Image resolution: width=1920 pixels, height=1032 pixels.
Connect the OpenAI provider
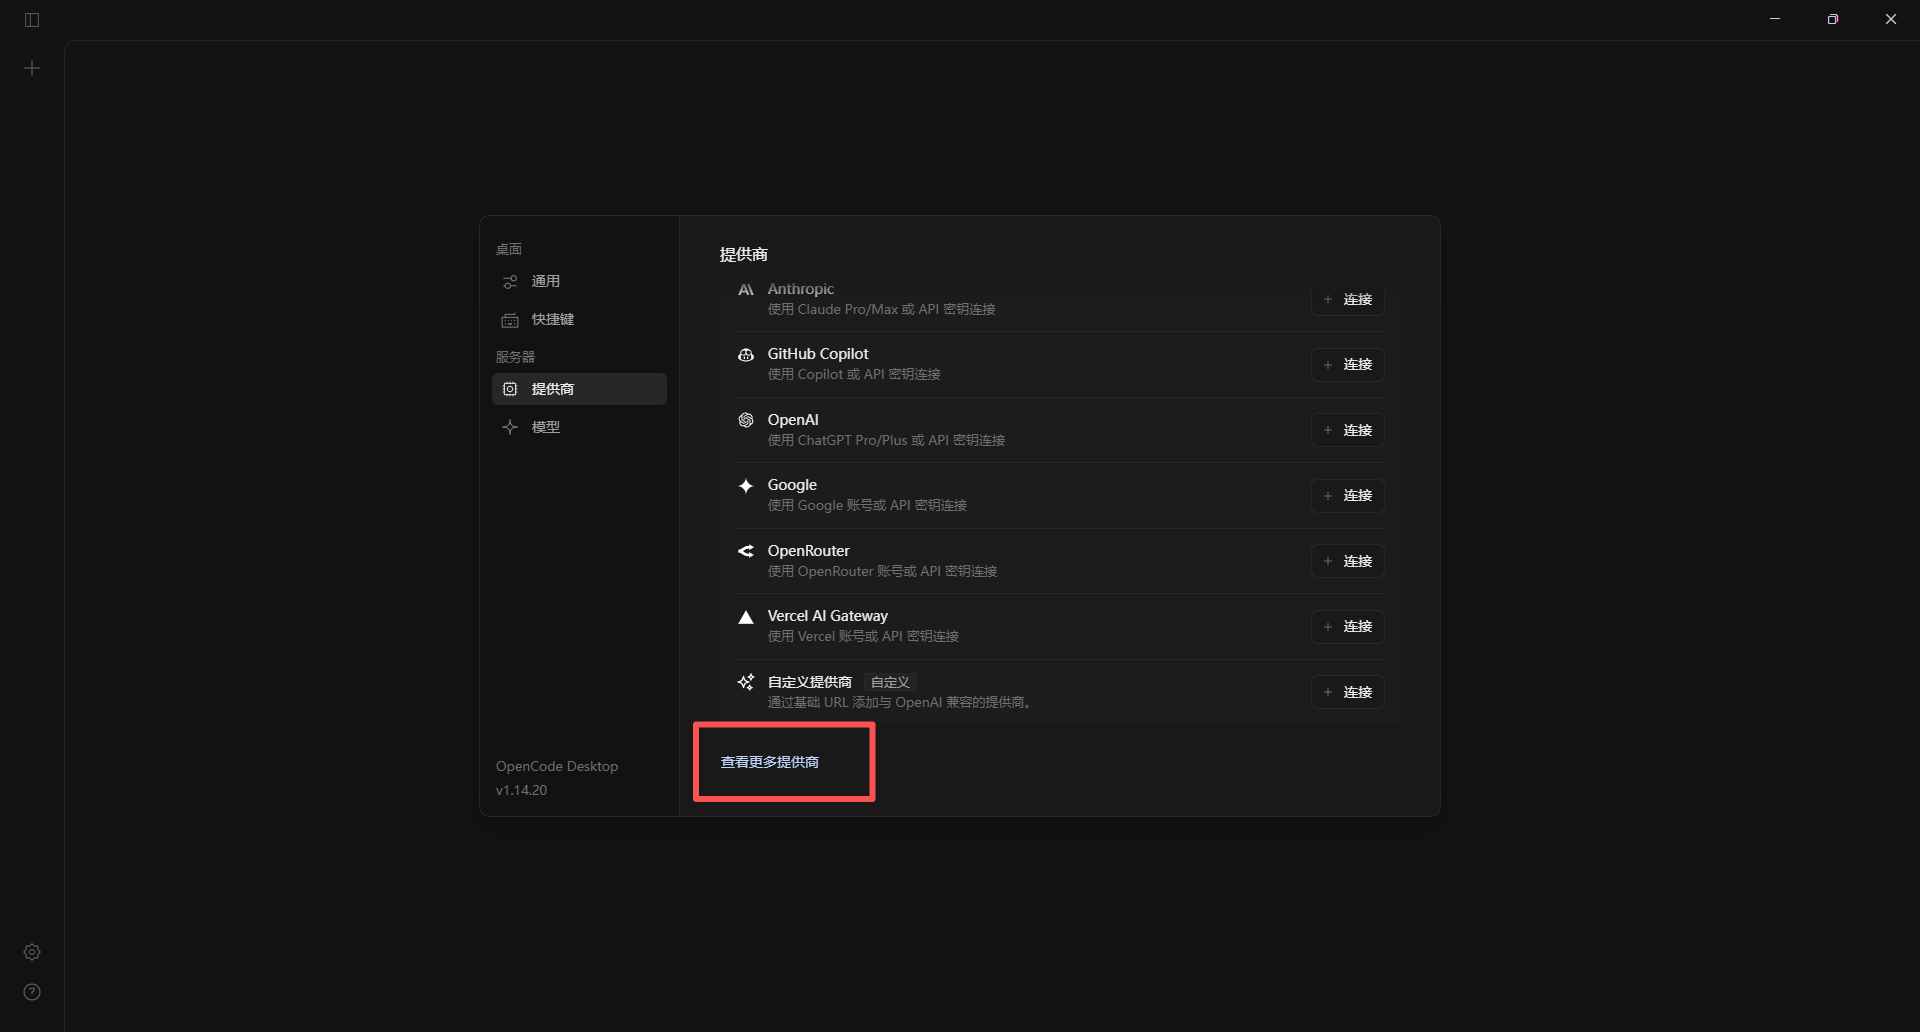pyautogui.click(x=1347, y=430)
